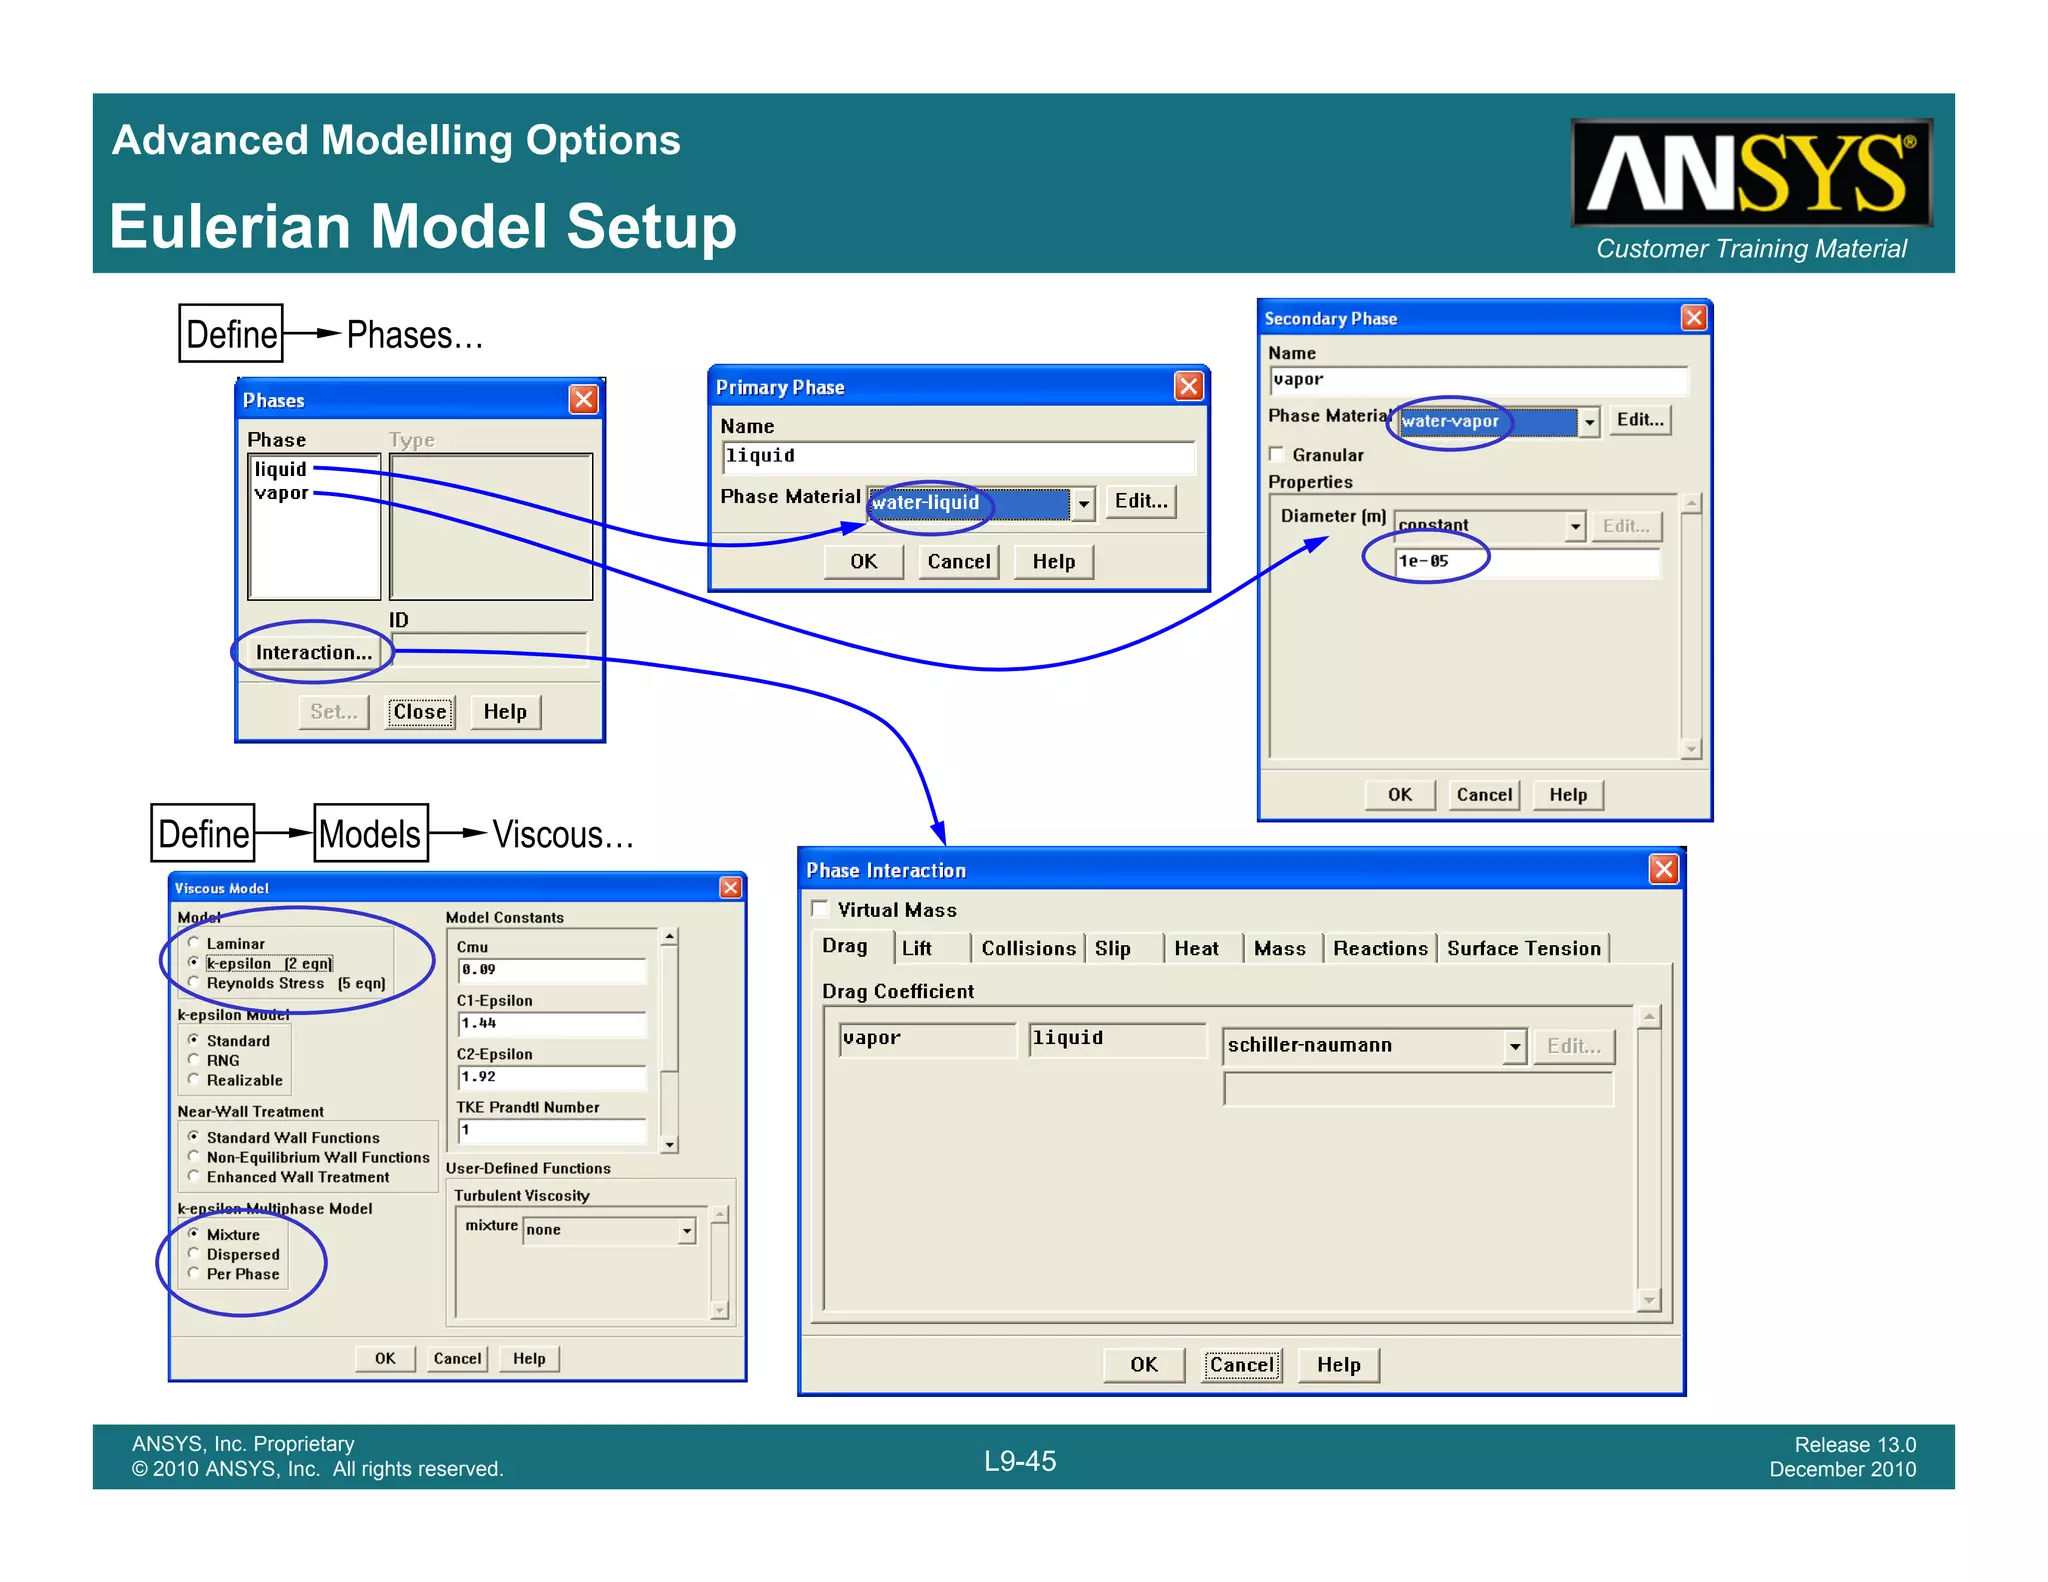Click Cancel in Phase Interaction dialog

pos(1242,1365)
